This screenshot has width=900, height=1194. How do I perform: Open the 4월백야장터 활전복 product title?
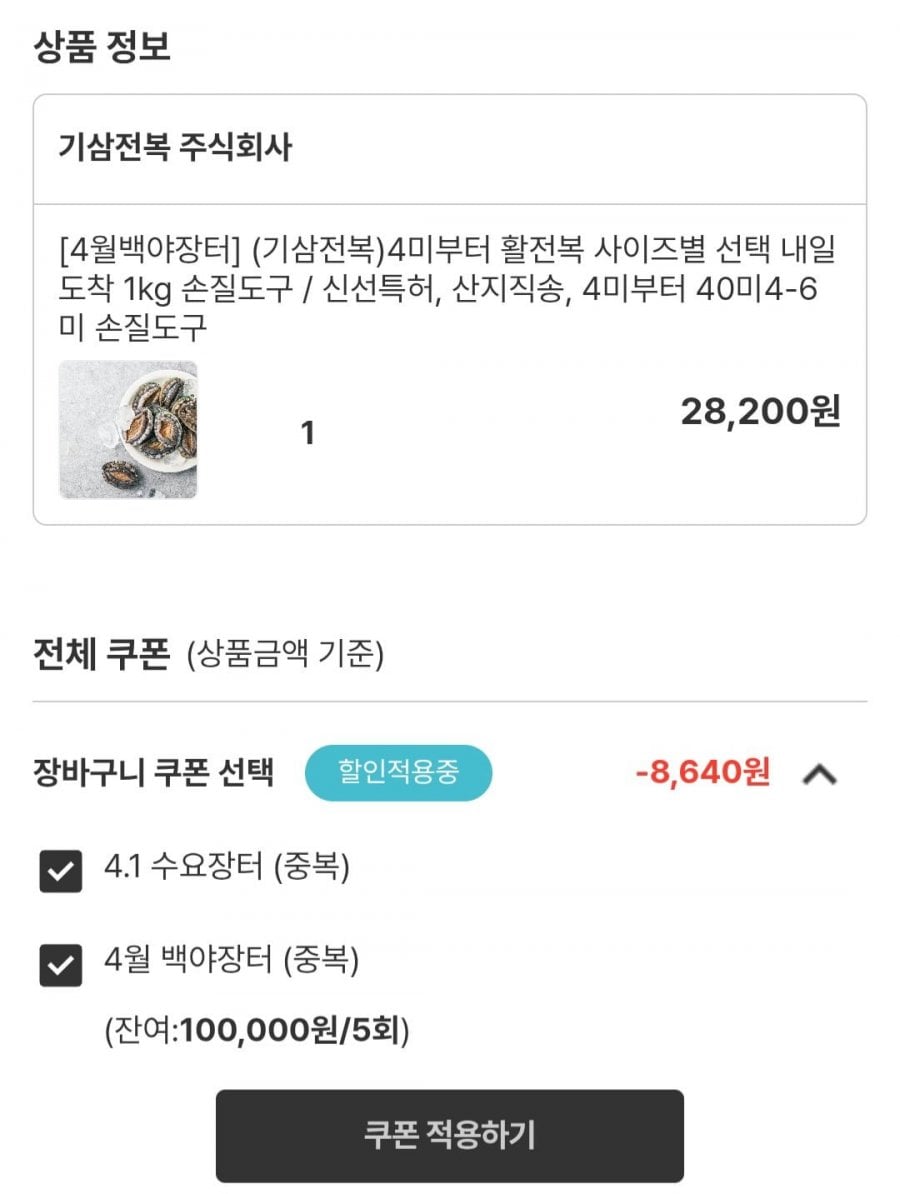(x=447, y=250)
